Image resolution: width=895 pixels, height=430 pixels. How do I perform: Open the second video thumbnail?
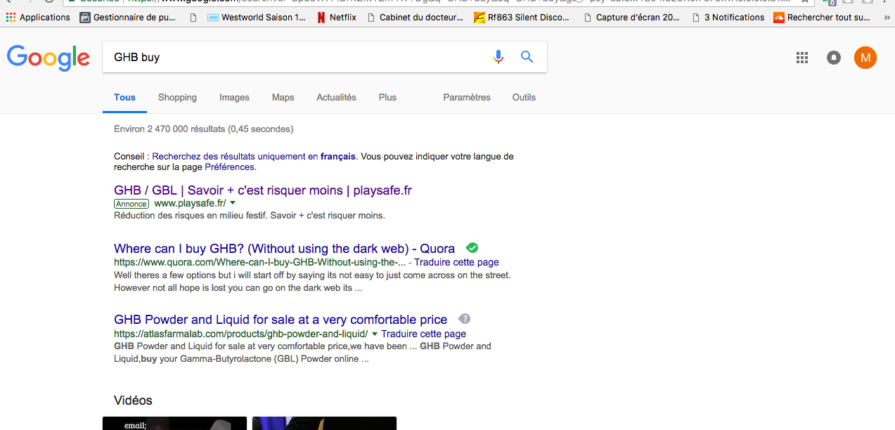pos(324,423)
